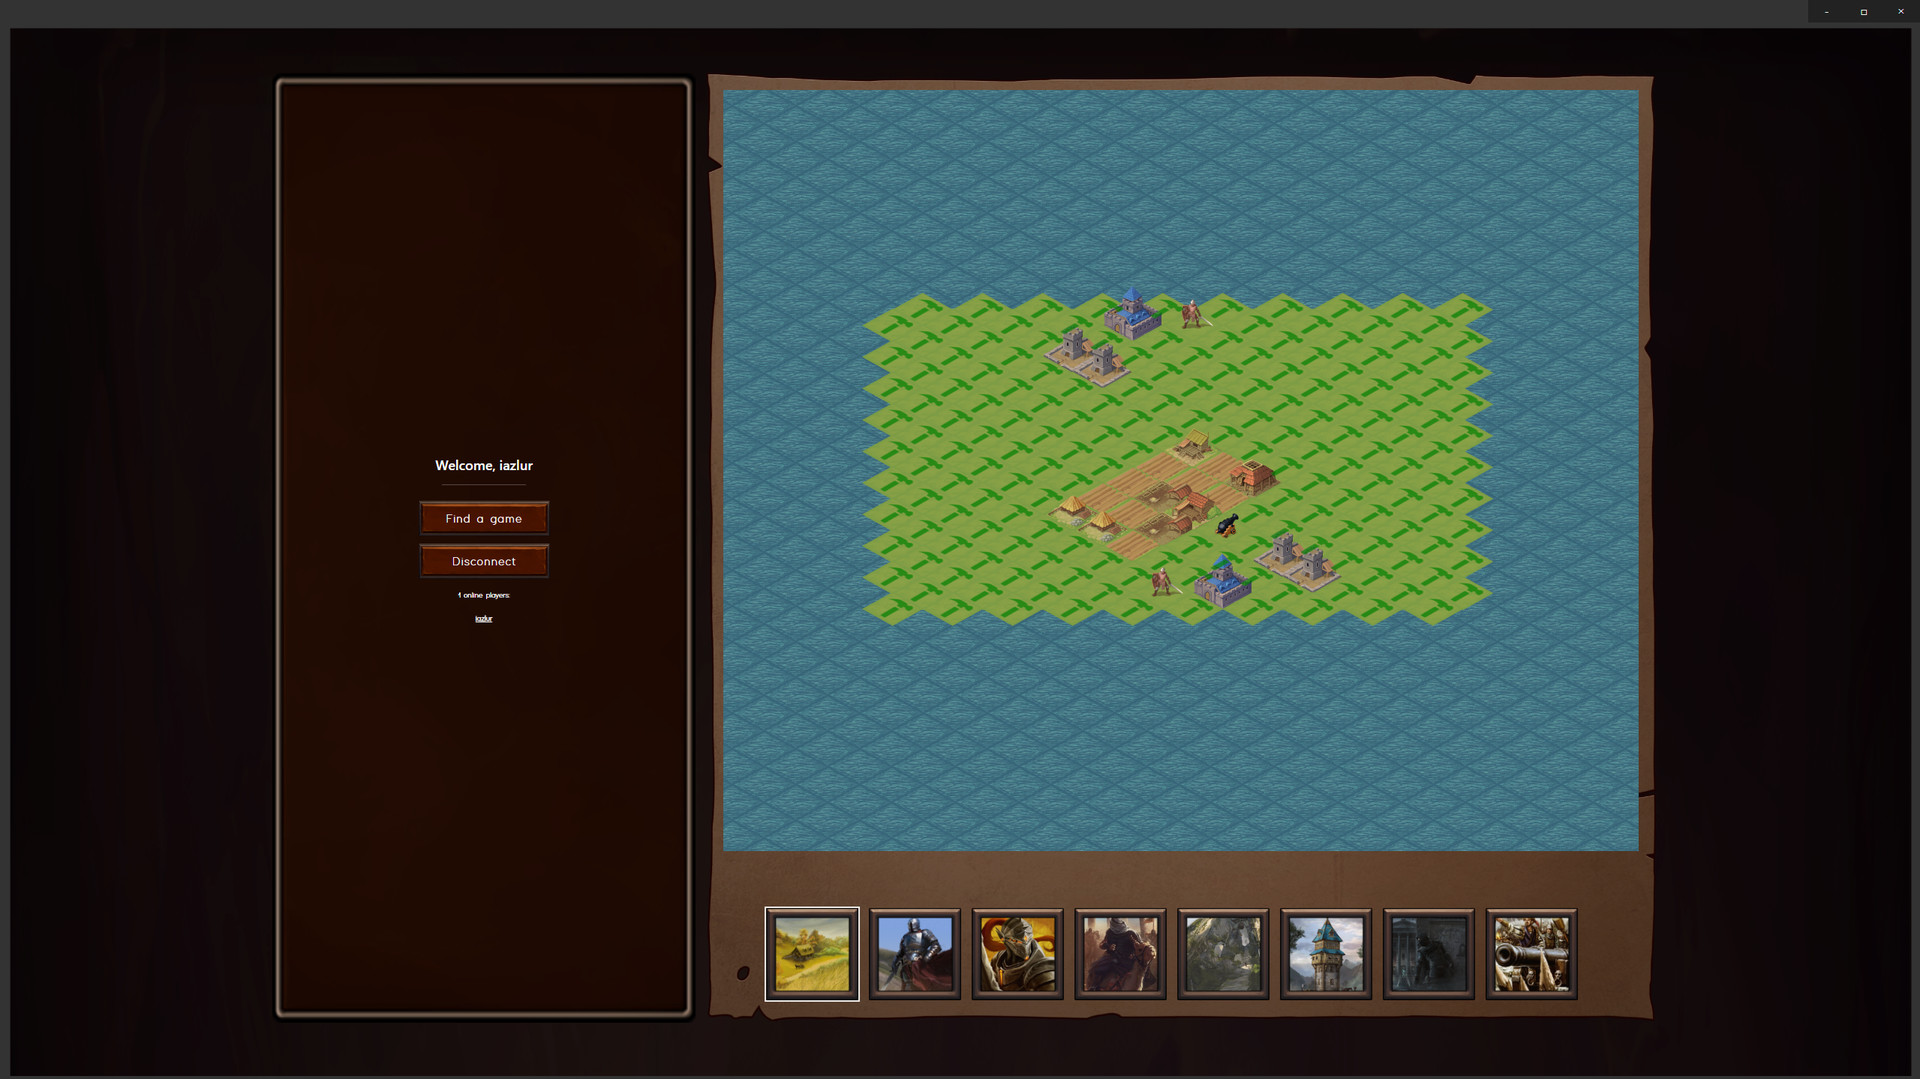This screenshot has width=1920, height=1079.
Task: Click the blue castle on the northern island
Action: [1133, 316]
